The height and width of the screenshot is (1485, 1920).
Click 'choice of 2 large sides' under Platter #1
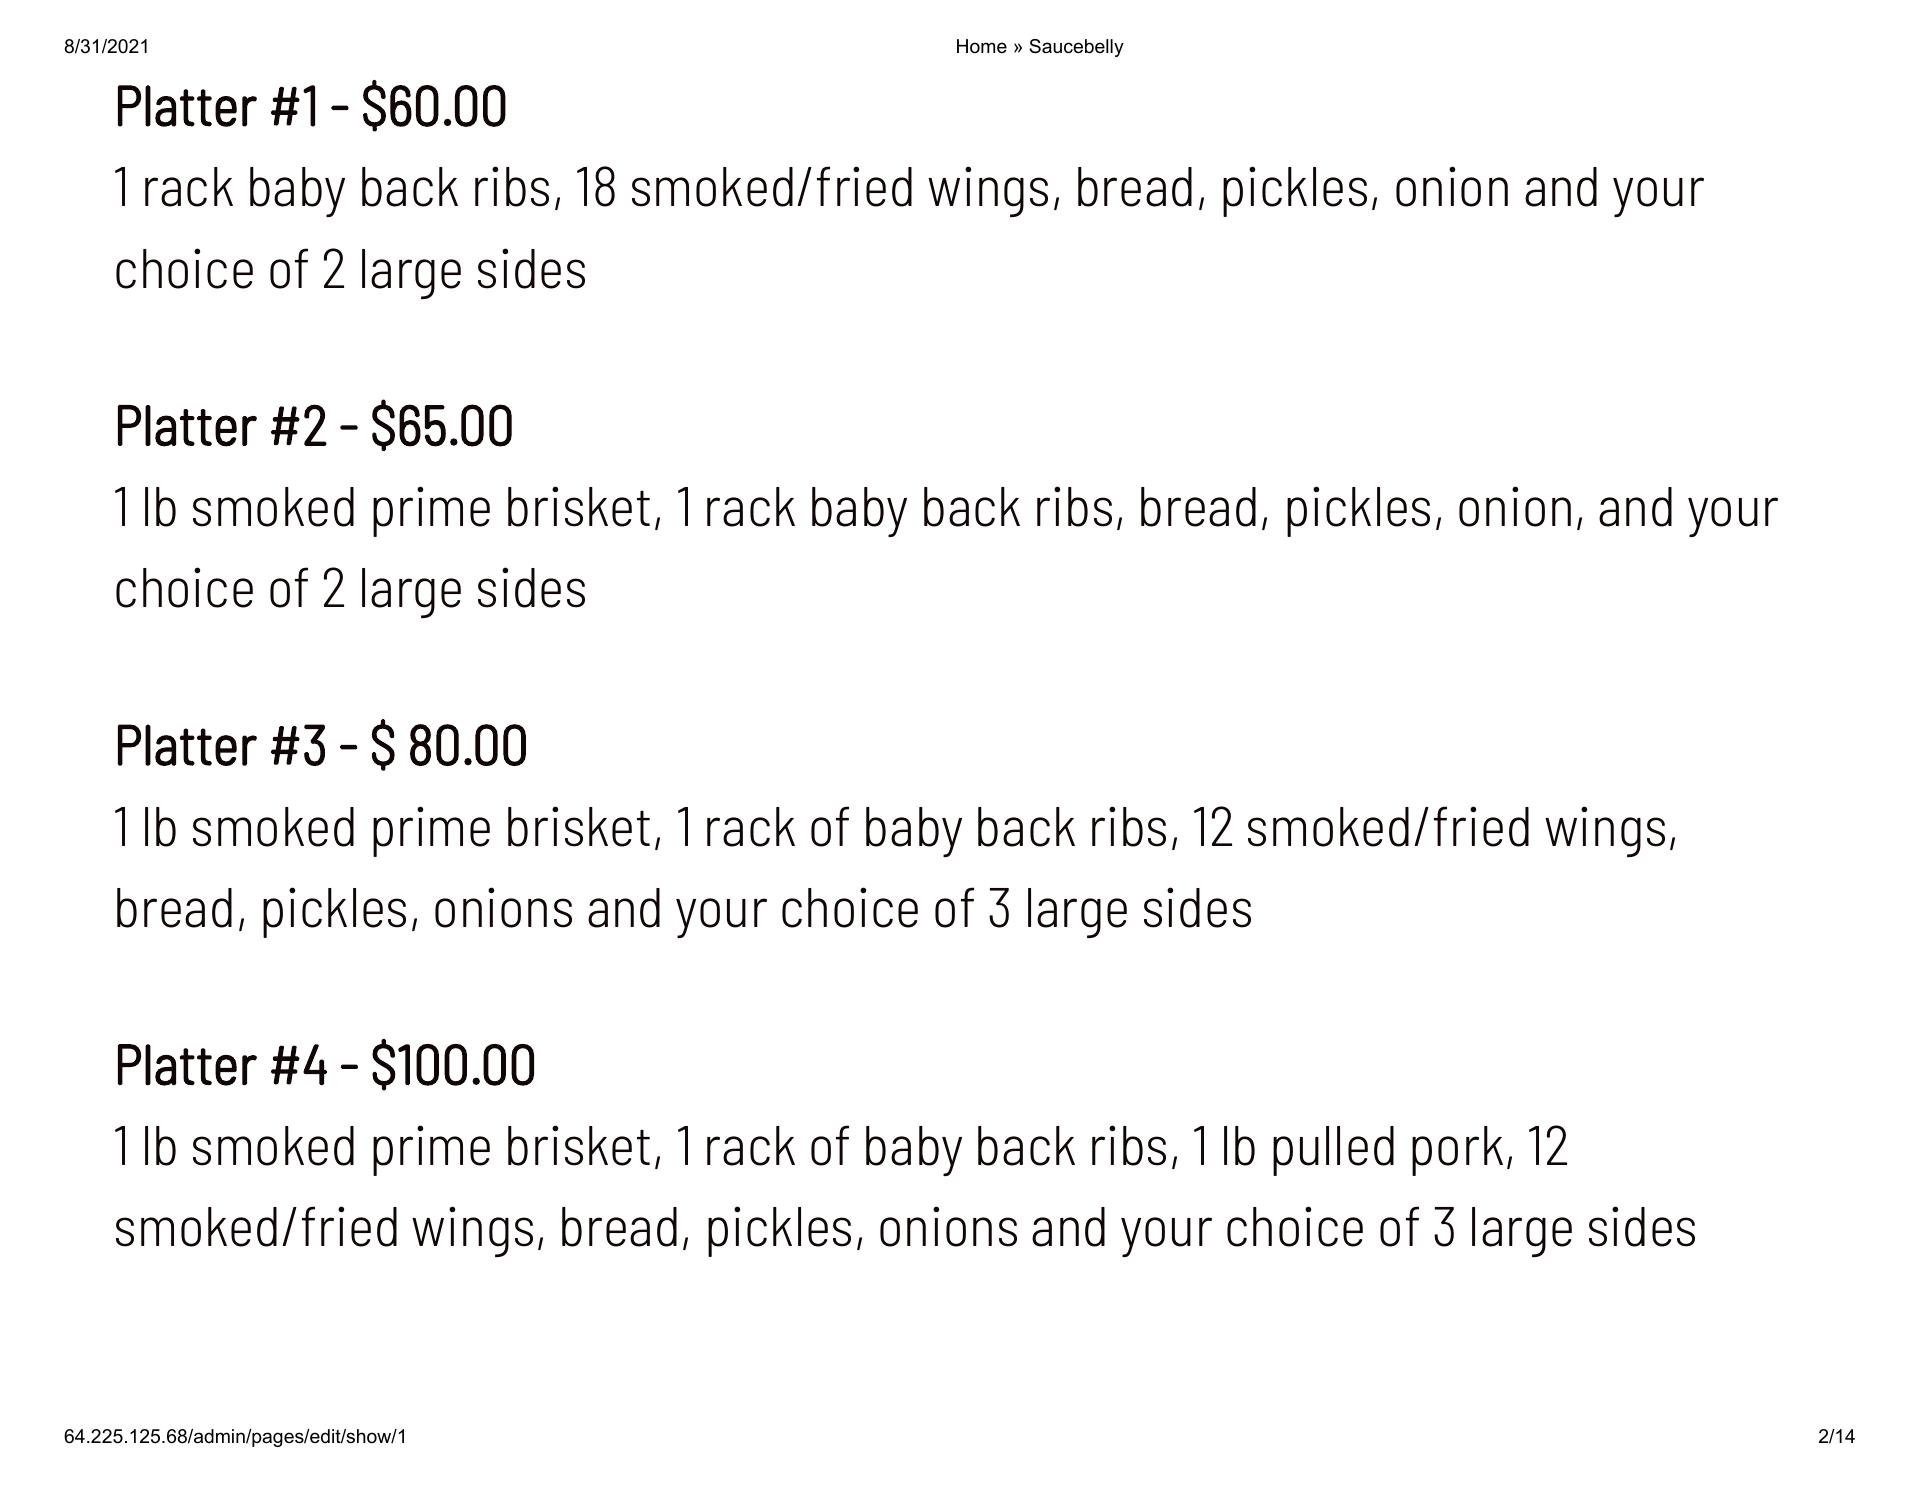[350, 271]
